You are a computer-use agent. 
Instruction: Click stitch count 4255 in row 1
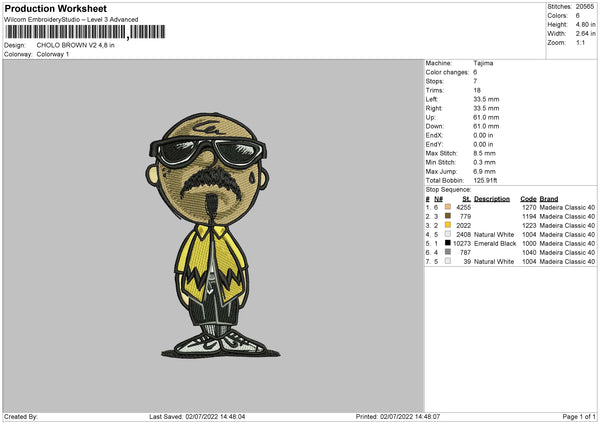463,207
